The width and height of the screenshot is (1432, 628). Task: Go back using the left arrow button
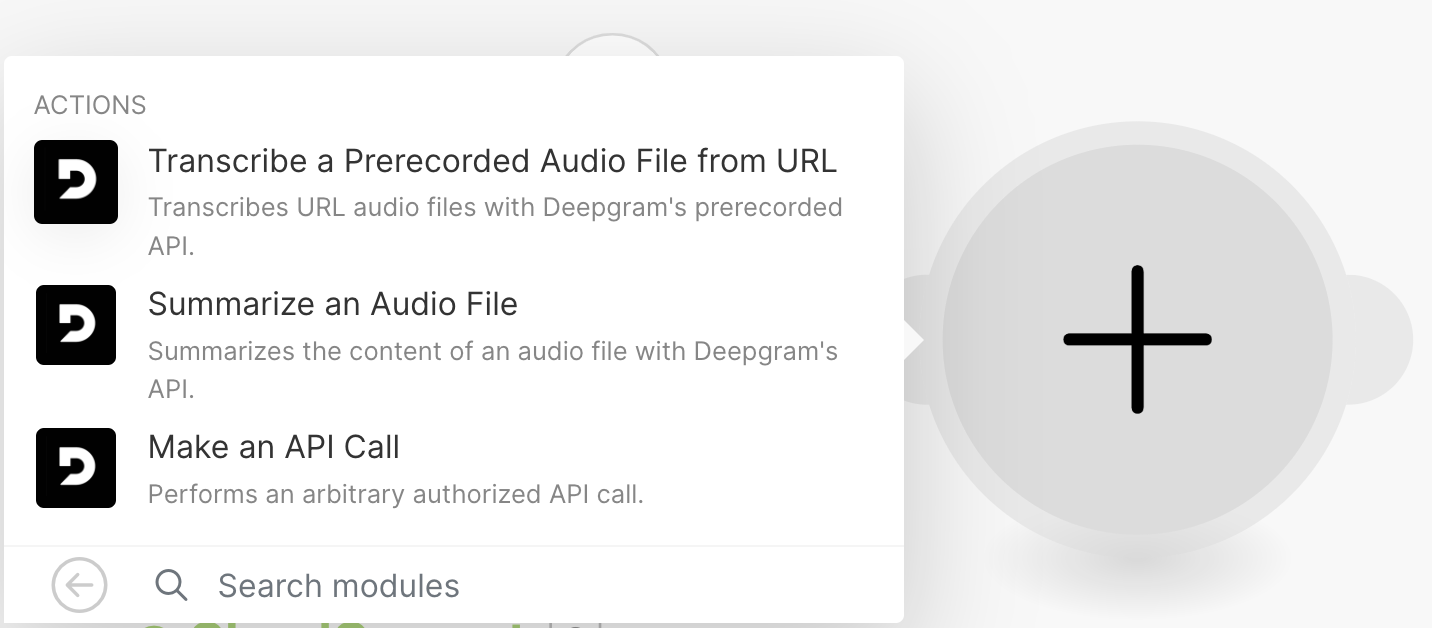(x=80, y=585)
